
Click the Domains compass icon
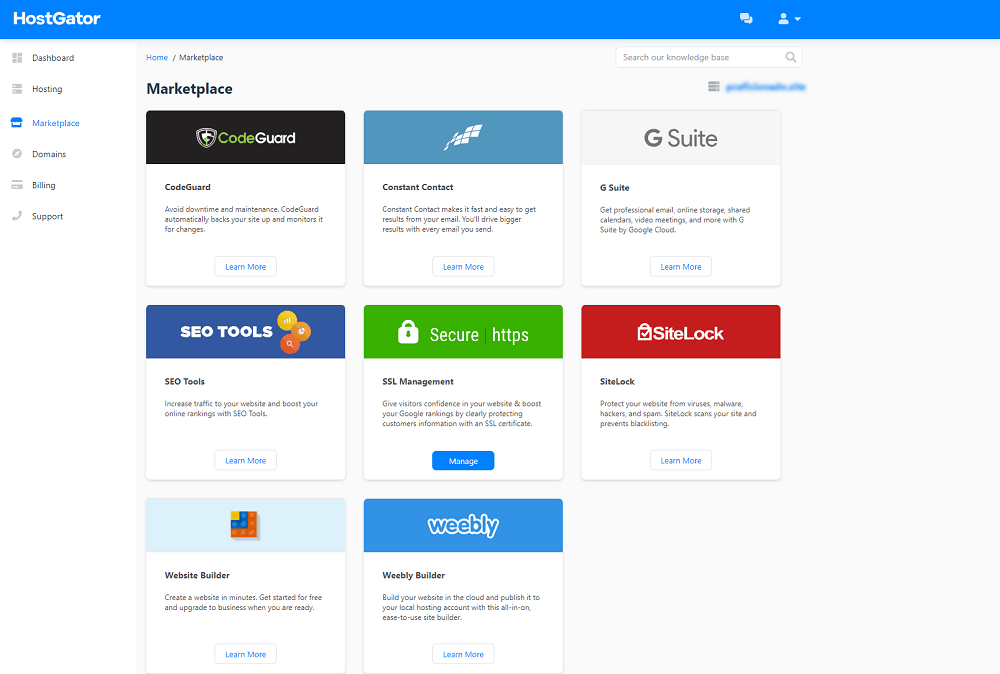[x=17, y=154]
